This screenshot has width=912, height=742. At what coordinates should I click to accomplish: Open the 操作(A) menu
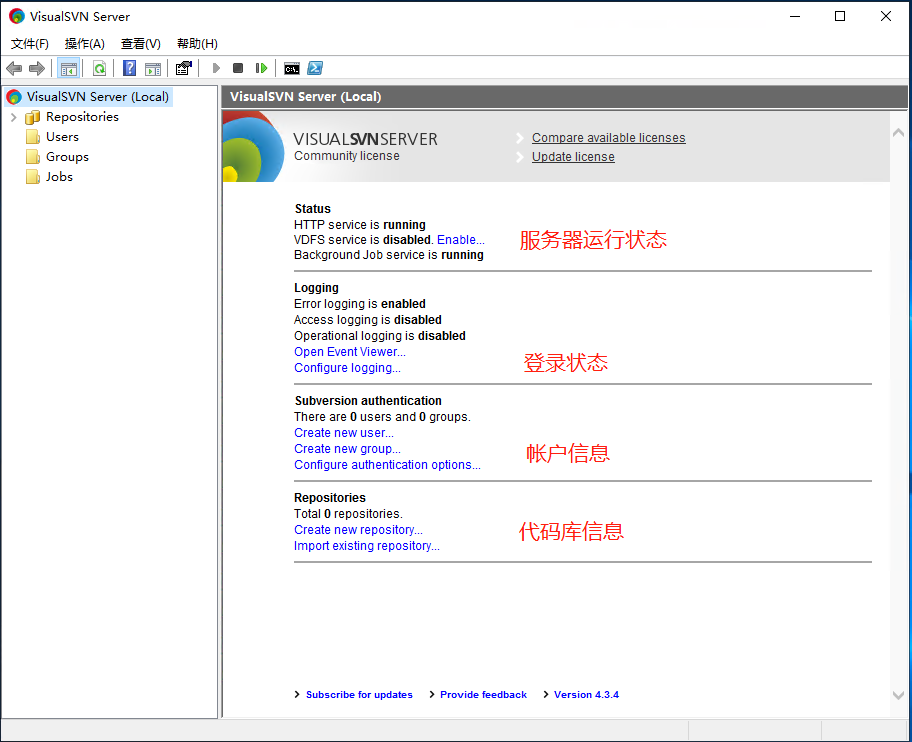(x=85, y=44)
